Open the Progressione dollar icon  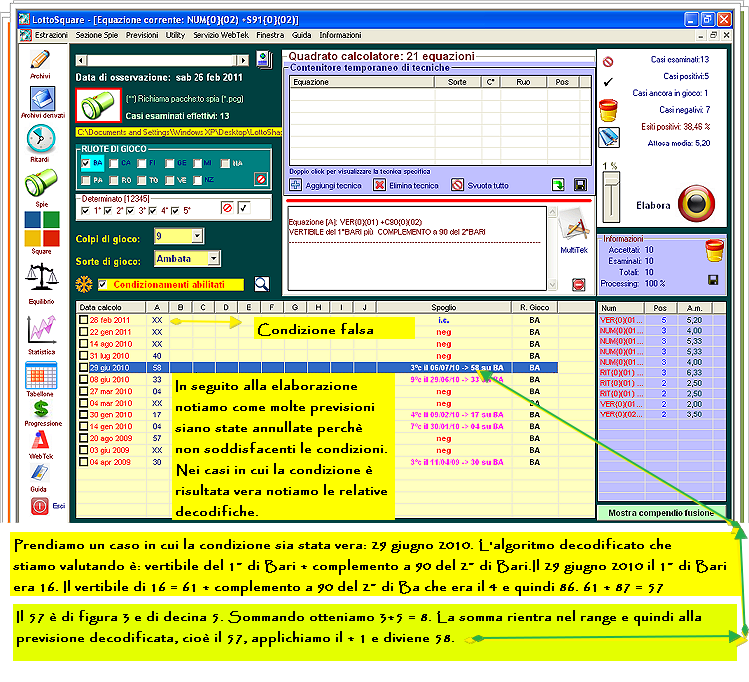pyautogui.click(x=41, y=409)
